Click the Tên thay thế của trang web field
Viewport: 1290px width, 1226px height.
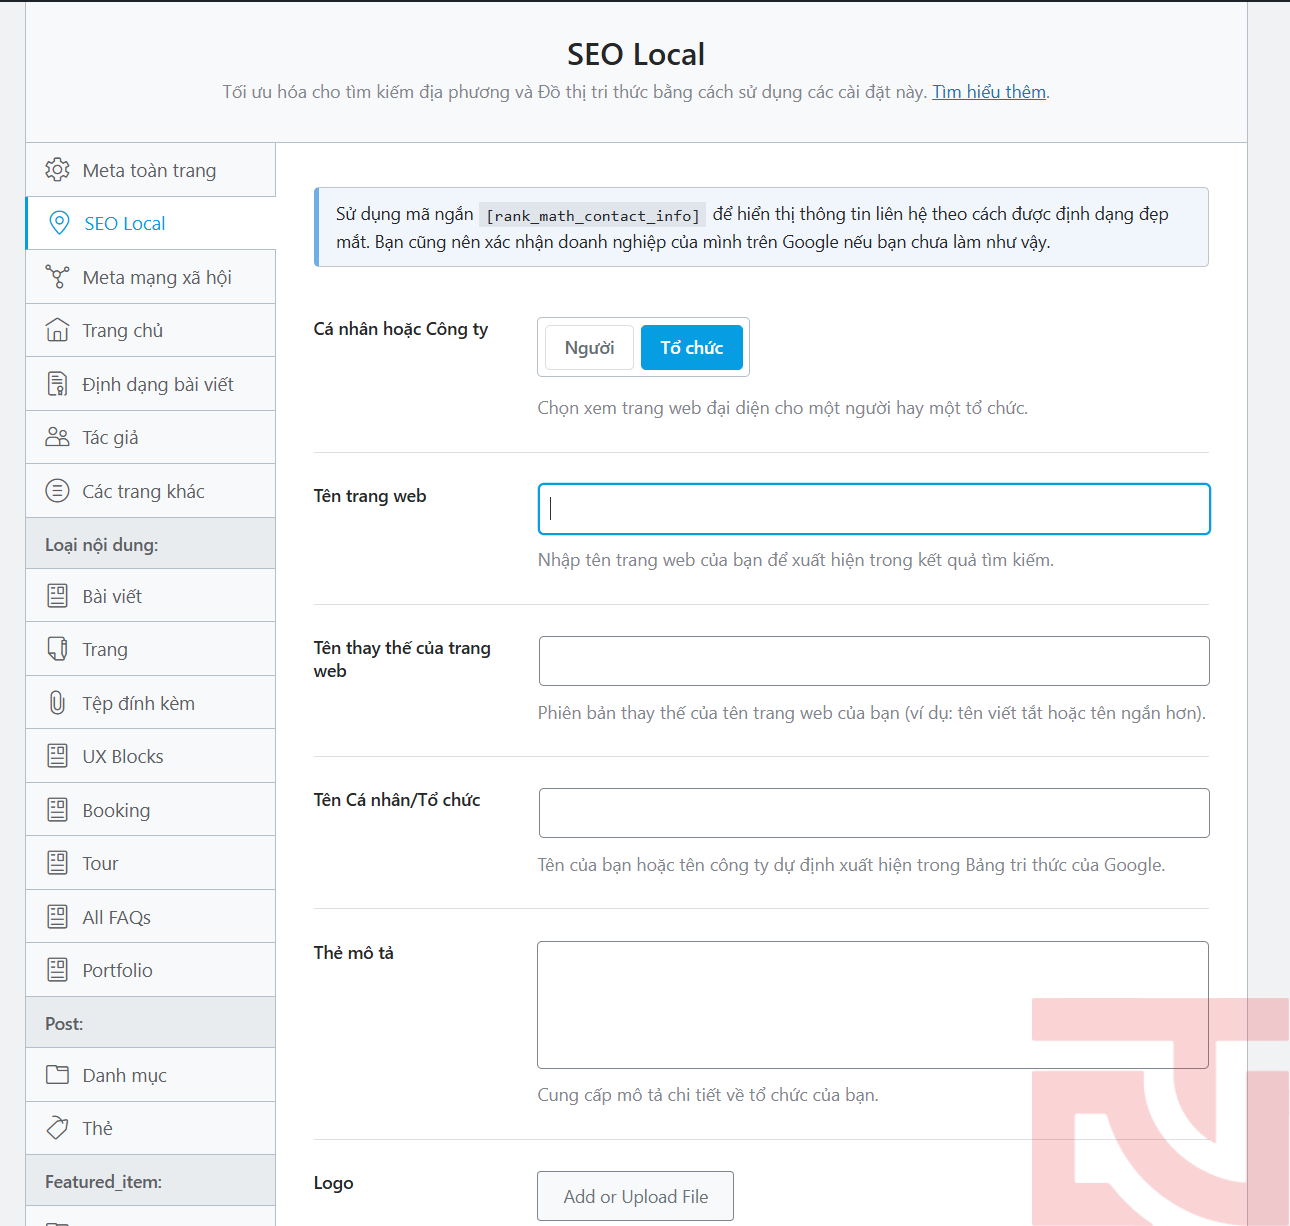[x=874, y=661]
